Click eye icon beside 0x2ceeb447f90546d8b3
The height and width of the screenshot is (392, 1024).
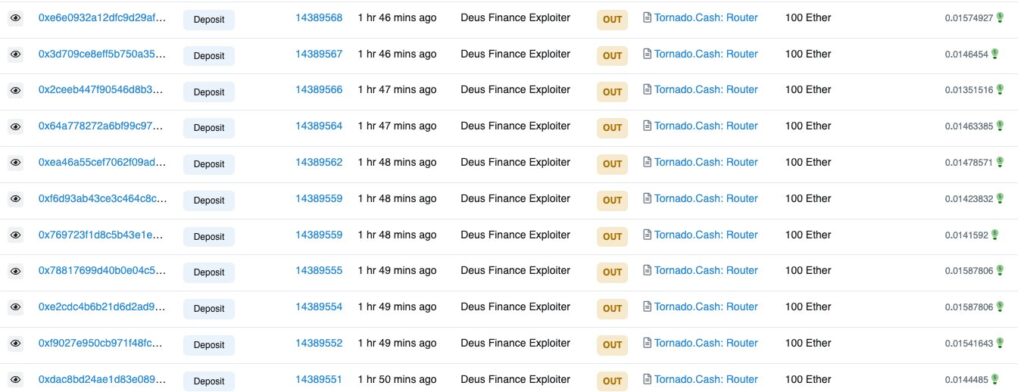[16, 90]
